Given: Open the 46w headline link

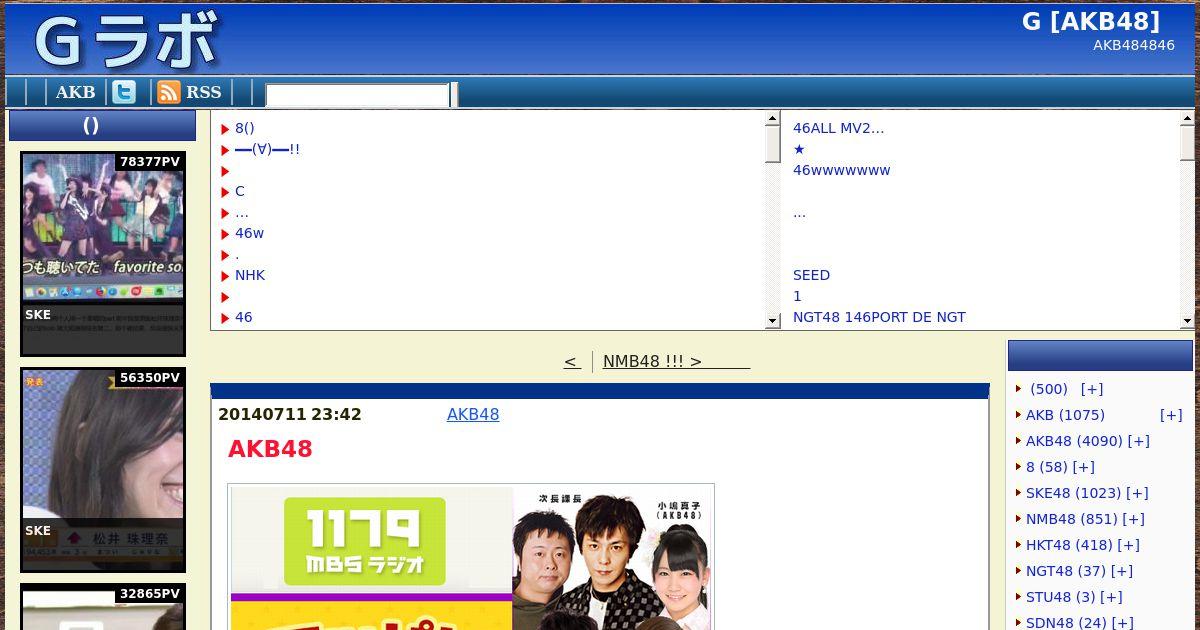Looking at the screenshot, I should coord(249,233).
